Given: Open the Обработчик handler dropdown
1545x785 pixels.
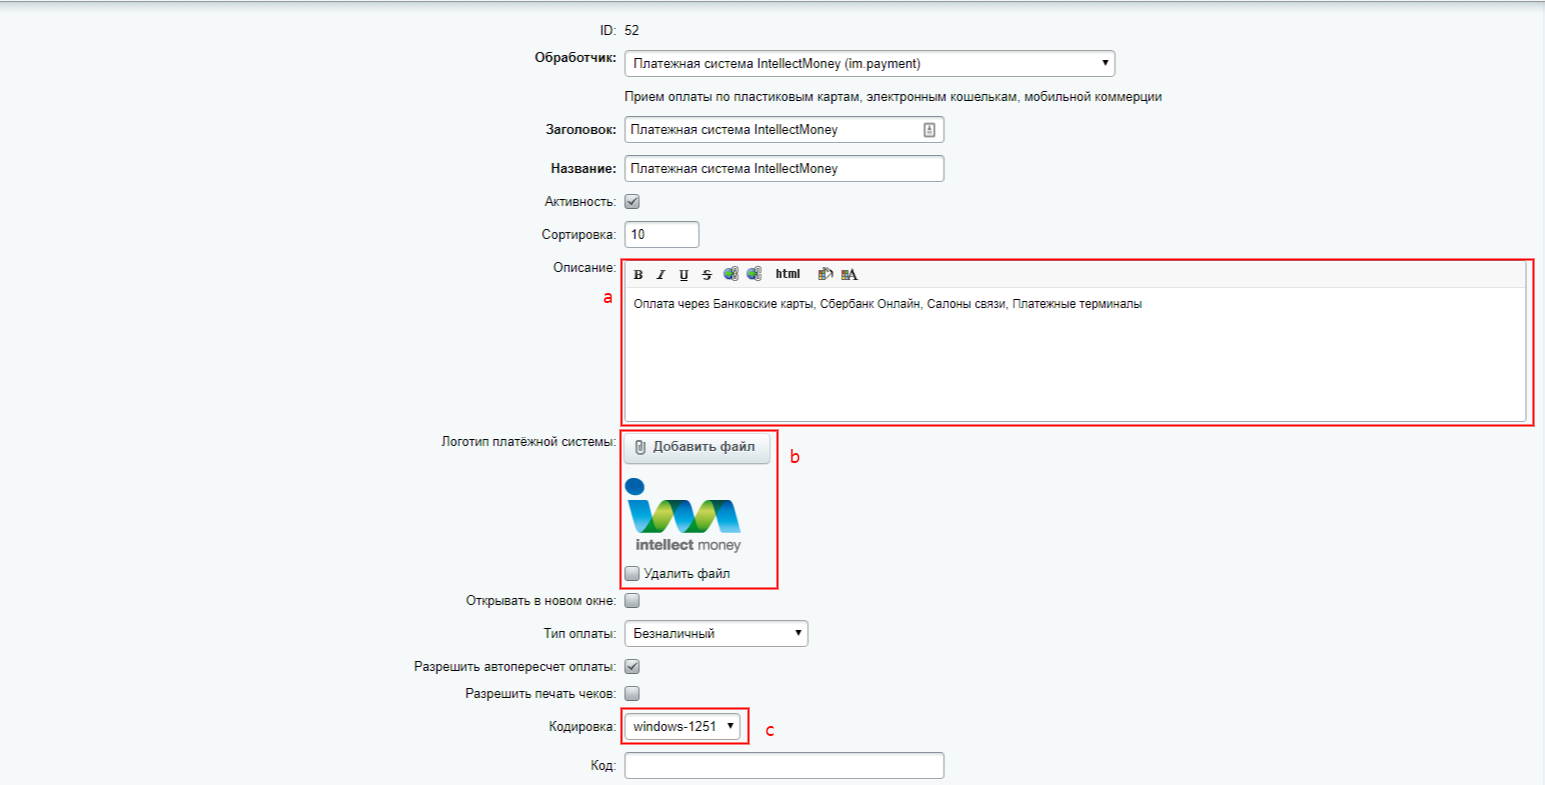Looking at the screenshot, I should (x=869, y=63).
